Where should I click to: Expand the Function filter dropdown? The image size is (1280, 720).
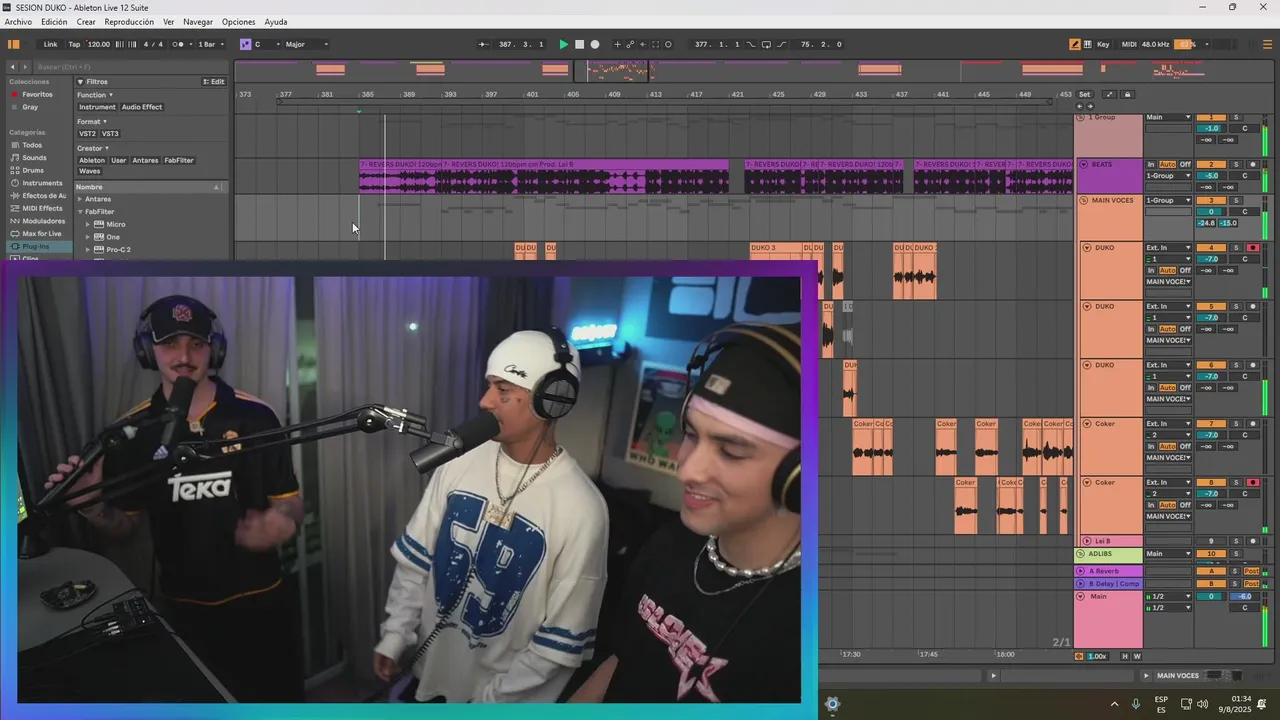[x=95, y=95]
